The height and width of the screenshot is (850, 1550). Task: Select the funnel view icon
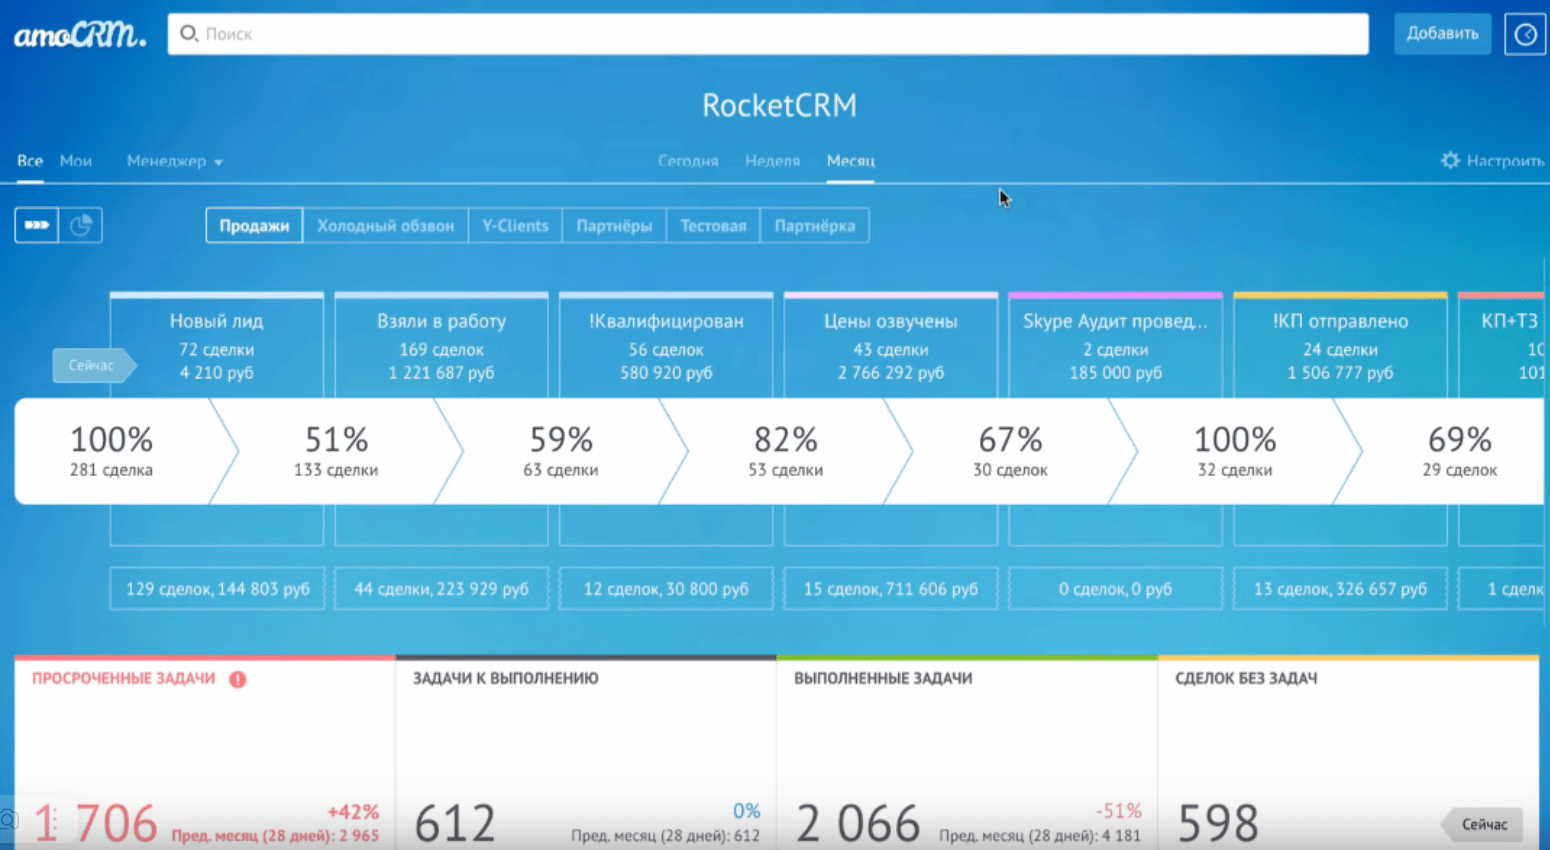point(36,225)
